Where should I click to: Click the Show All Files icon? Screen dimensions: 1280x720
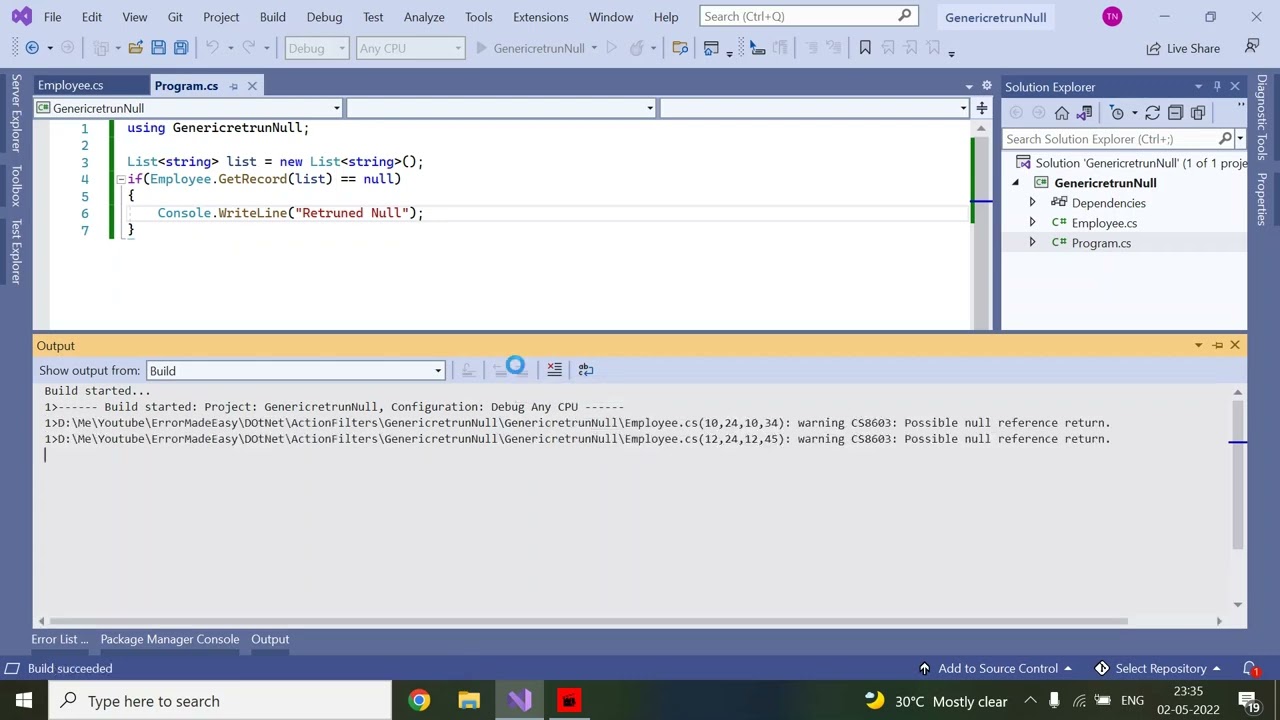pyautogui.click(x=1198, y=113)
